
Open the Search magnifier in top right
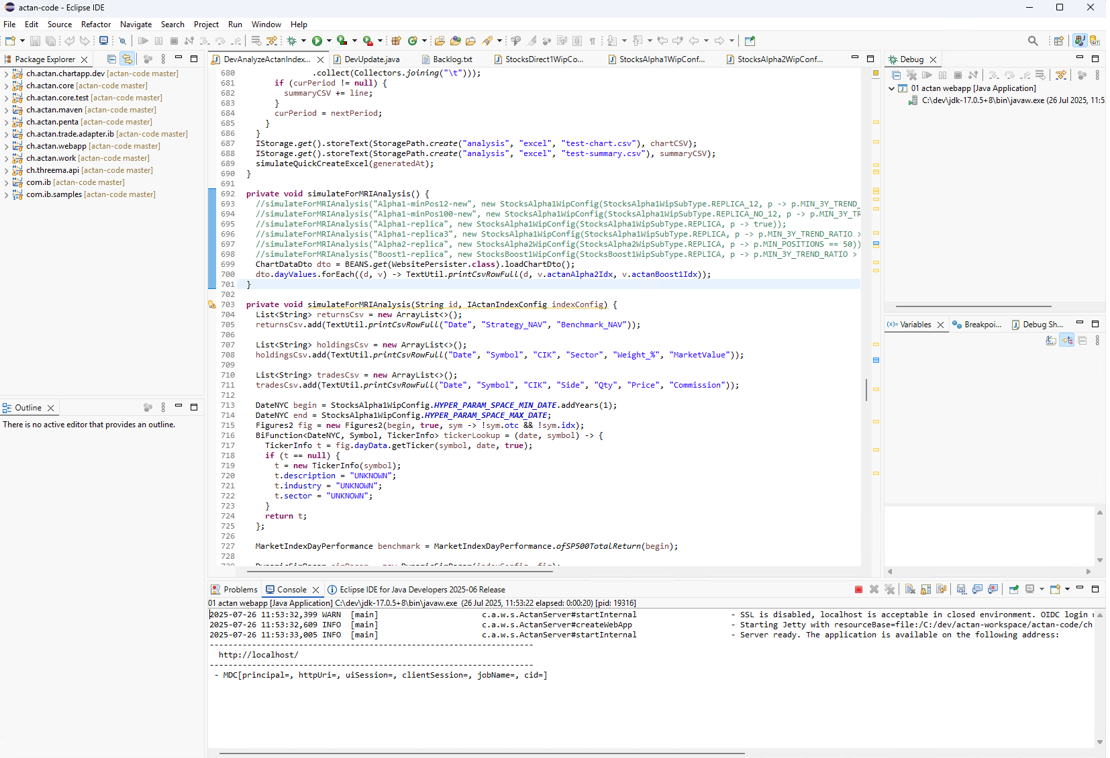1033,41
